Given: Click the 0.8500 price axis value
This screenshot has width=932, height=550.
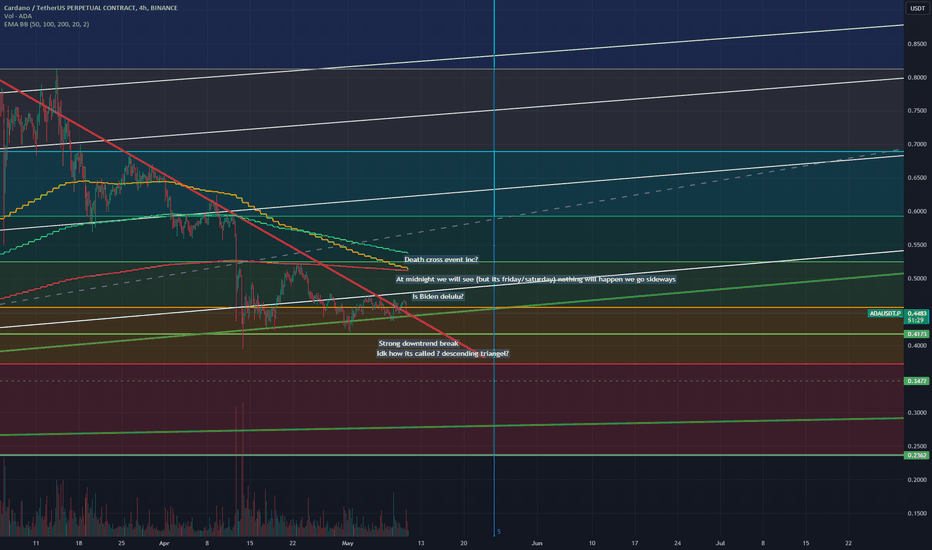Looking at the screenshot, I should tap(917, 44).
